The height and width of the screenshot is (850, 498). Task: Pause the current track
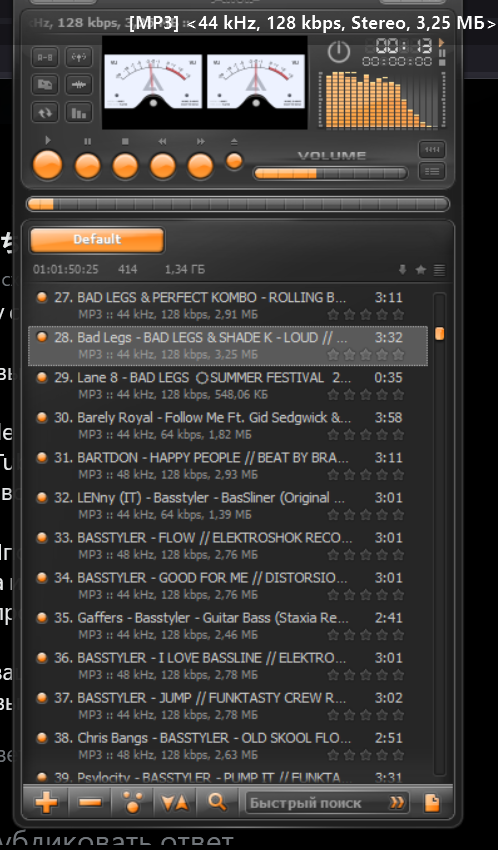(x=88, y=166)
